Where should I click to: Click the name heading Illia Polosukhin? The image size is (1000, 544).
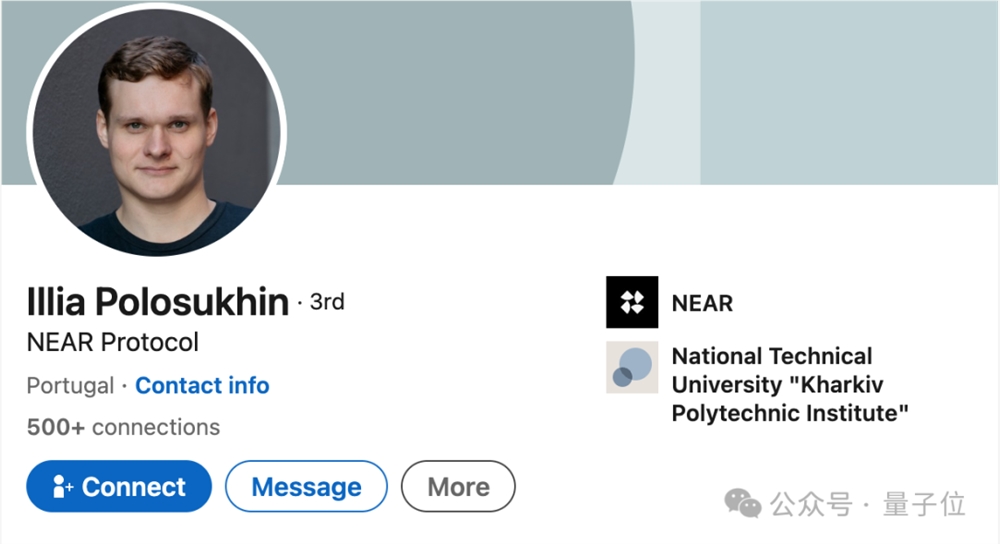(158, 301)
